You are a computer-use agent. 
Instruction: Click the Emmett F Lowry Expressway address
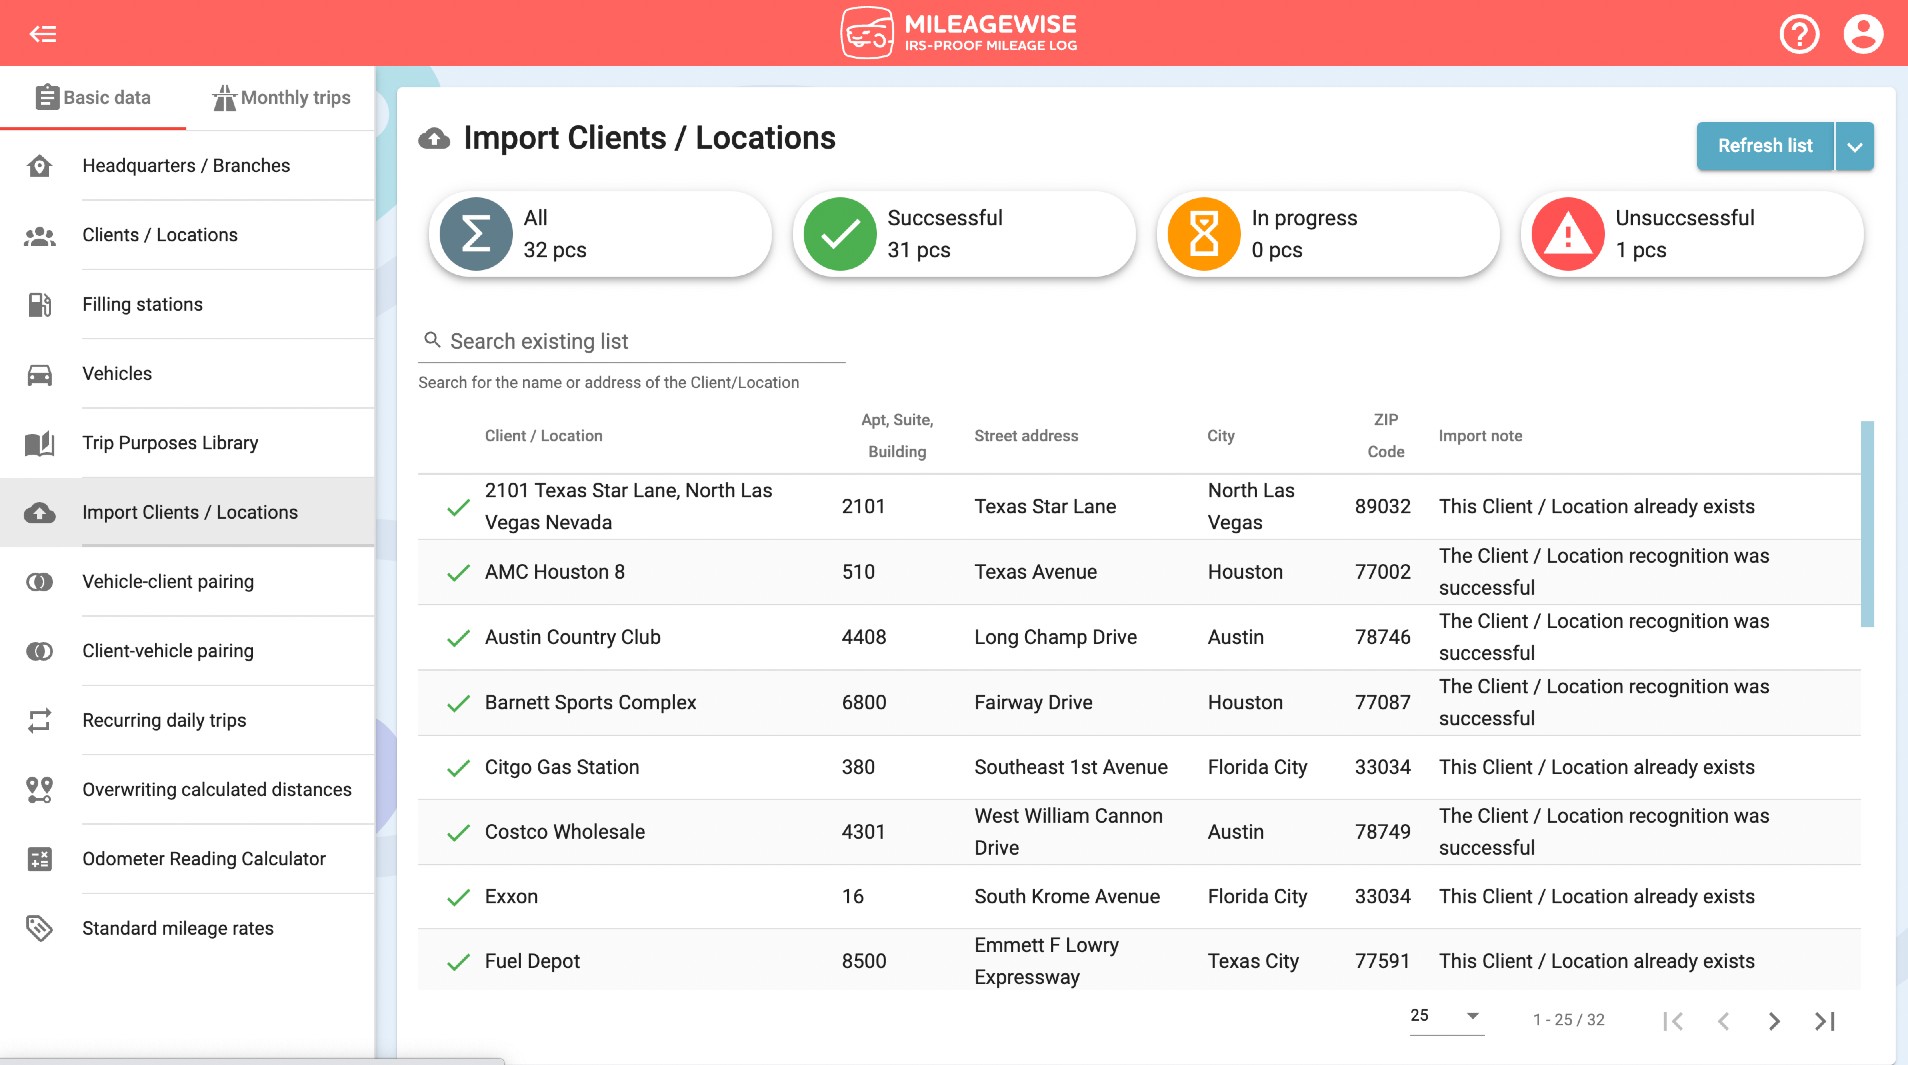1046,961
